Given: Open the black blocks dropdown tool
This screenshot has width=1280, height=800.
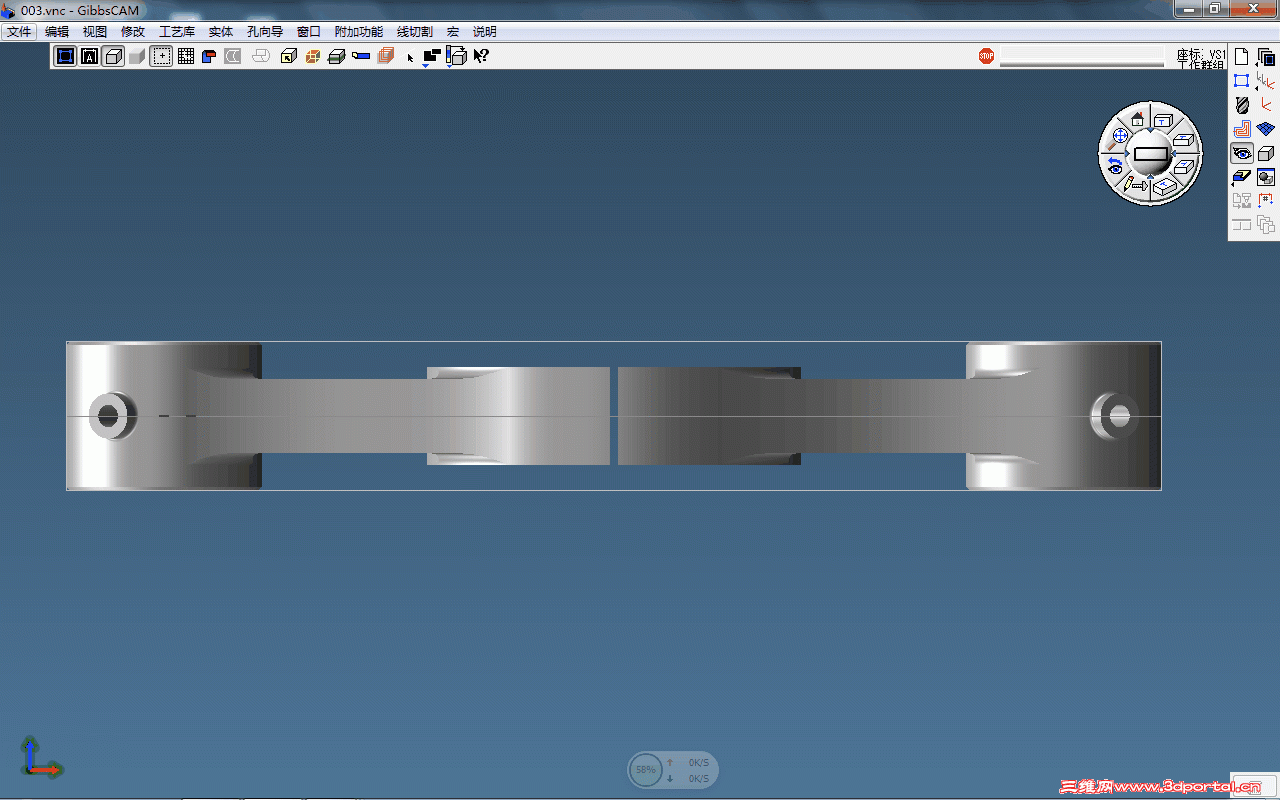Looking at the screenshot, I should [x=432, y=56].
